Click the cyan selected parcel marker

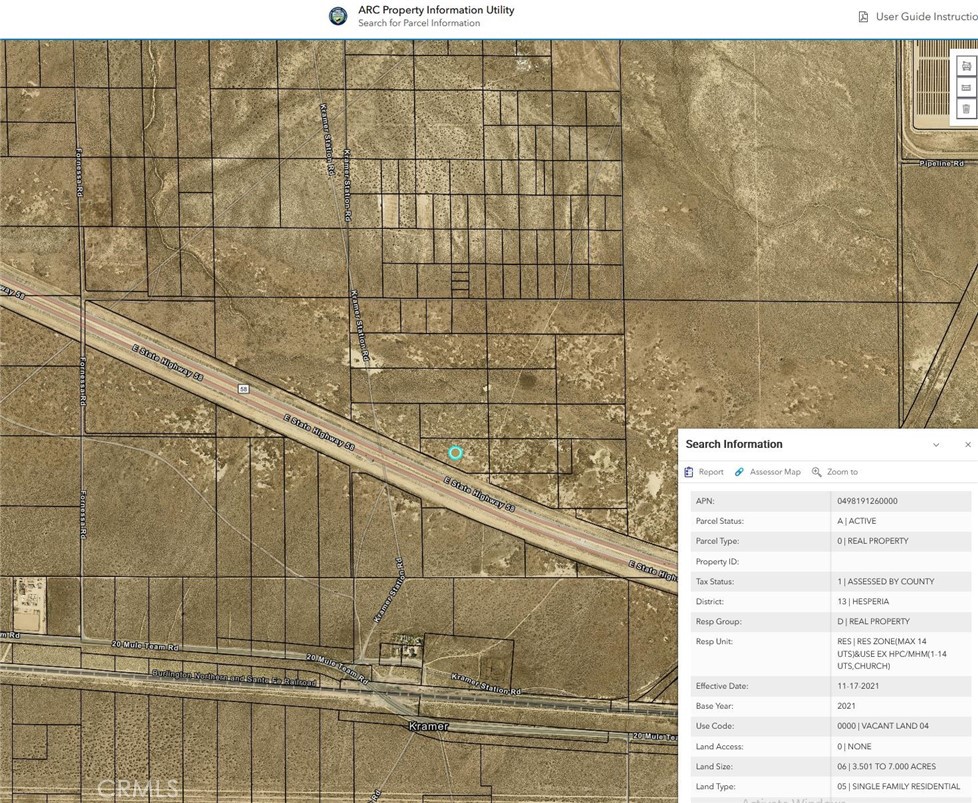pyautogui.click(x=455, y=453)
